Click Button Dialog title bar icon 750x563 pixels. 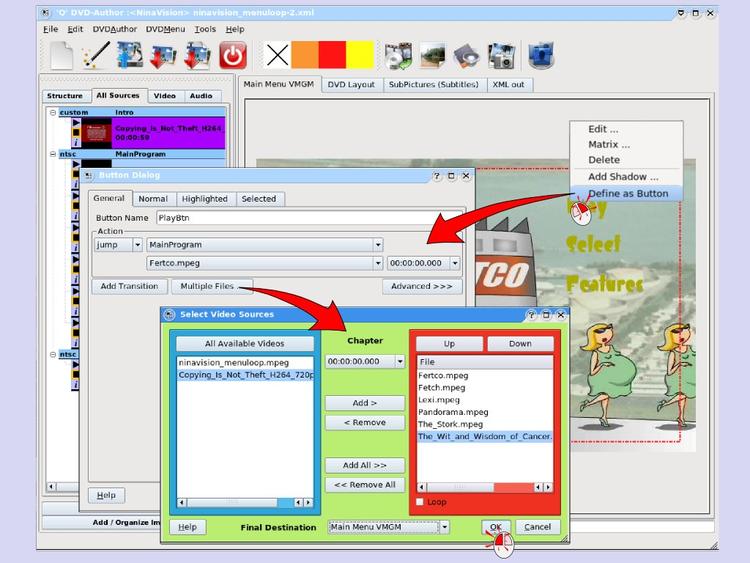click(88, 176)
